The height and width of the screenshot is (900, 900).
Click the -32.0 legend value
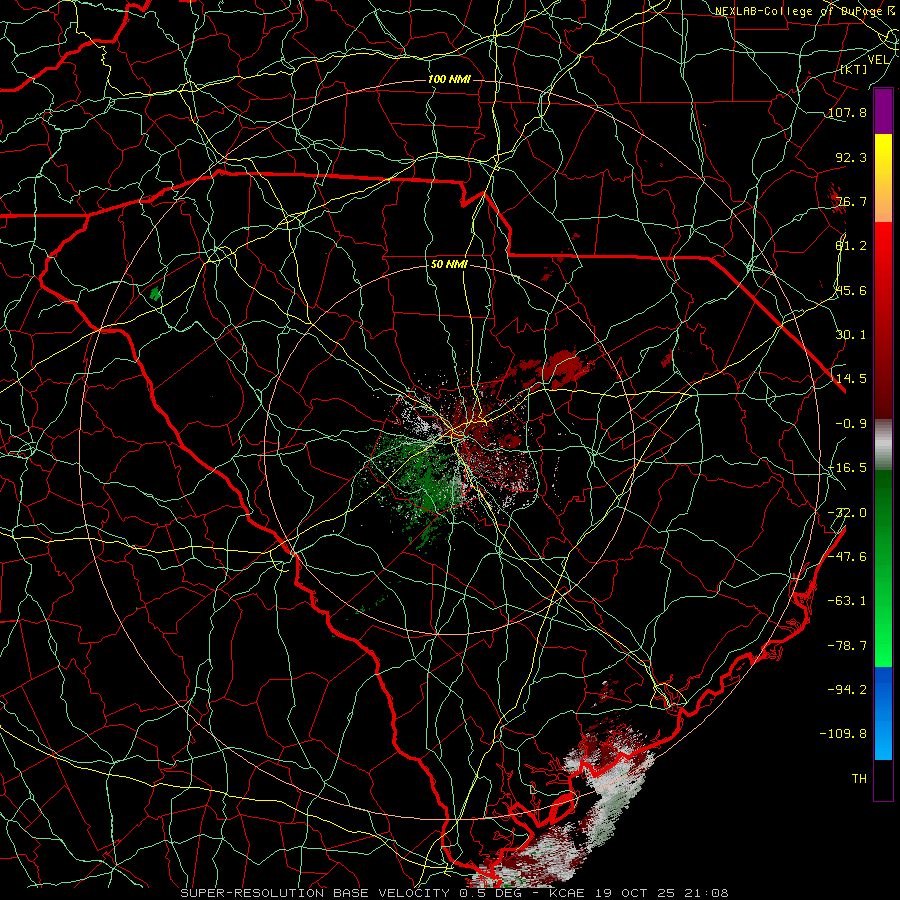847,513
